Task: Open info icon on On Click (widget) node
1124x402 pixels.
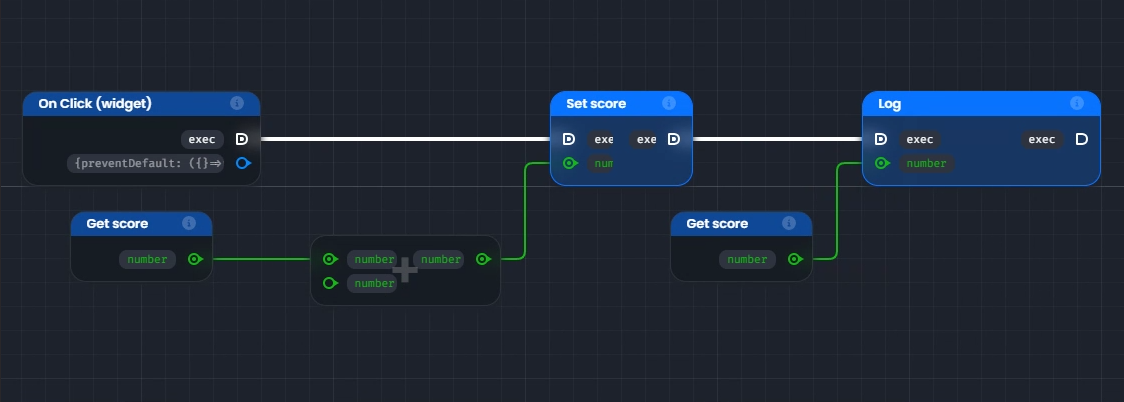Action: tap(237, 103)
